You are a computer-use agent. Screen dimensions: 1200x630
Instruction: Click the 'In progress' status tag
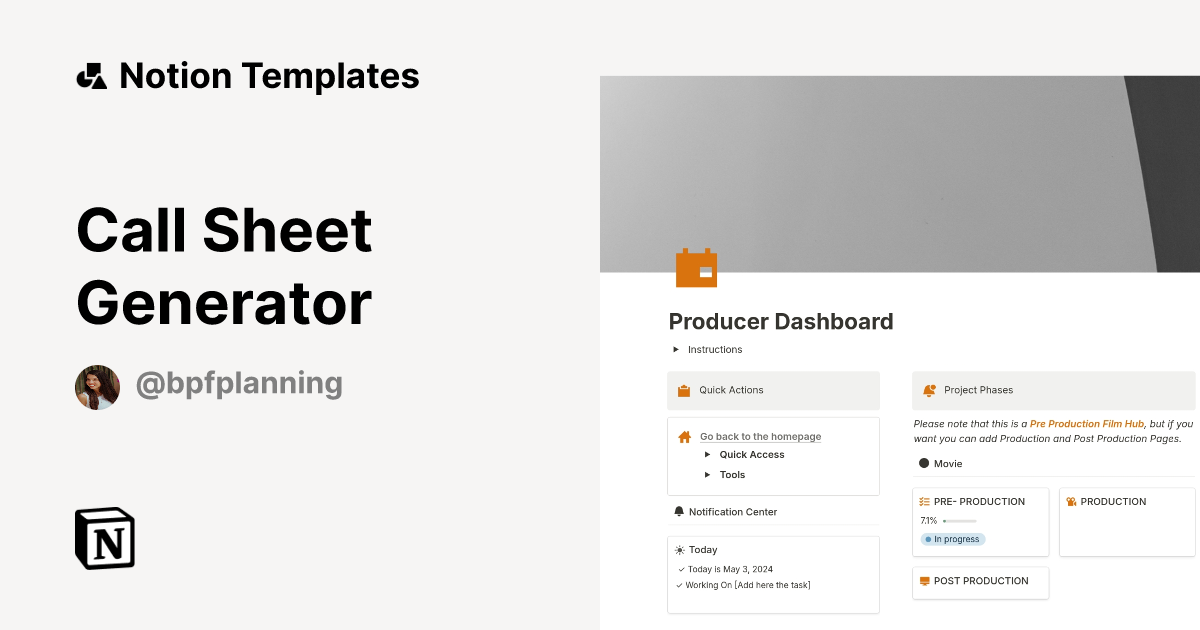(952, 539)
